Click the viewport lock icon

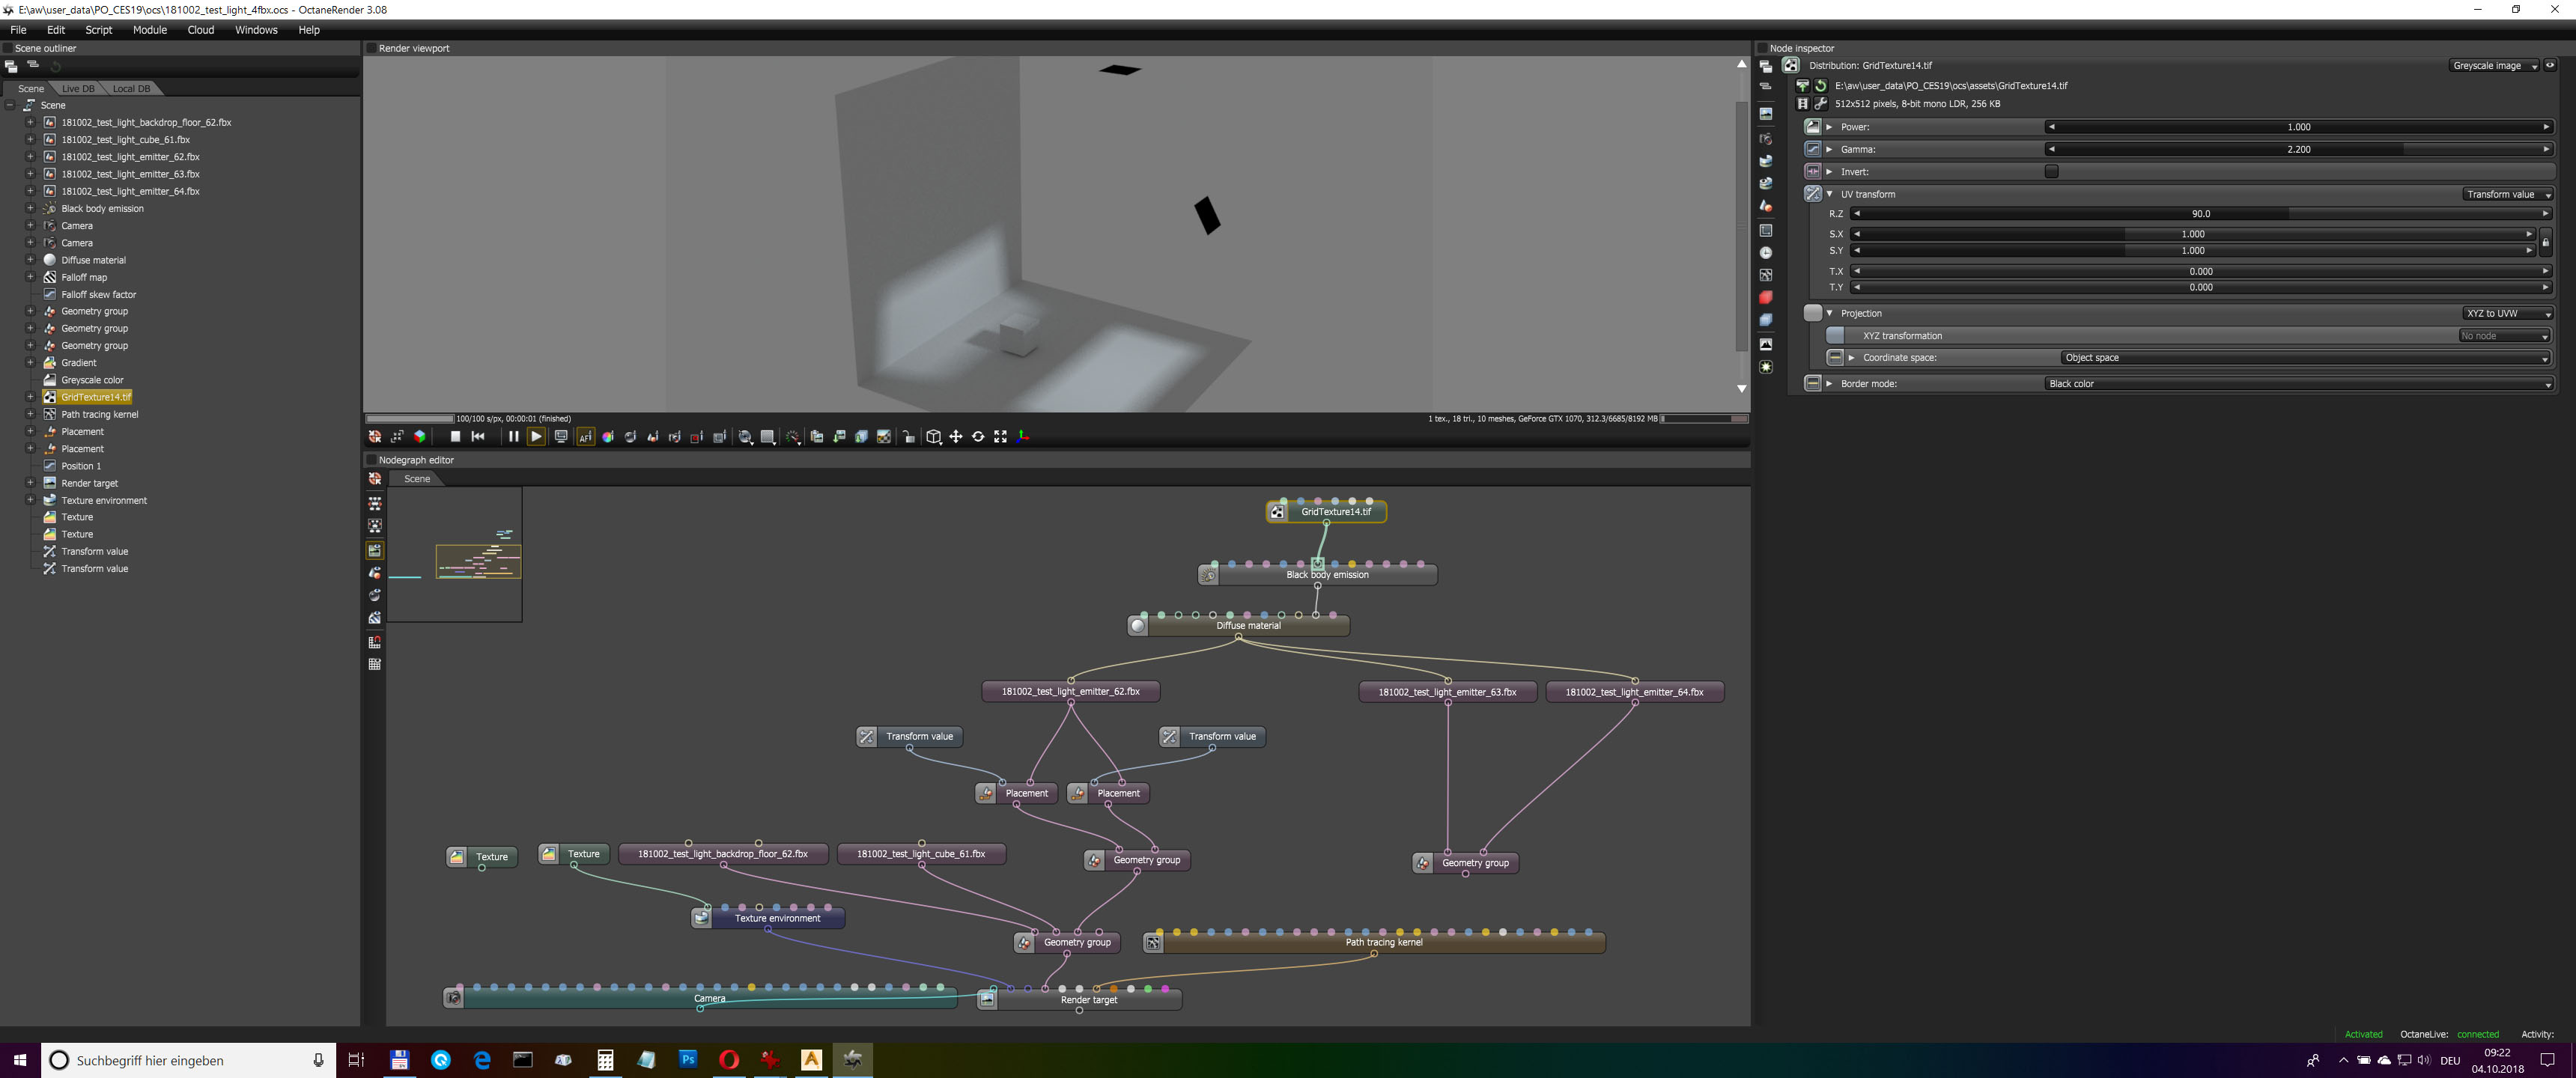909,437
